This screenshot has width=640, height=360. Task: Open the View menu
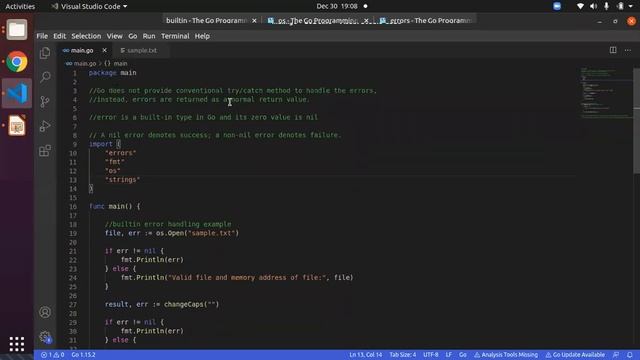[x=115, y=36]
